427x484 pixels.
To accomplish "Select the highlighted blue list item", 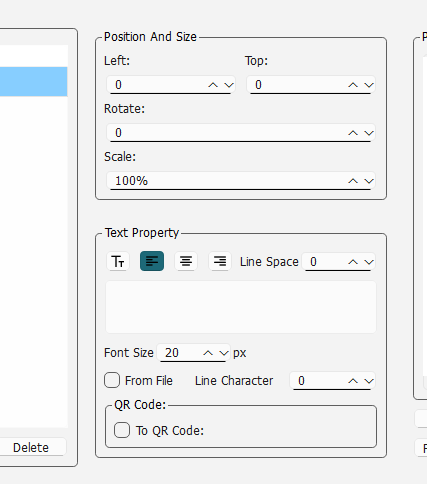I will (33, 82).
